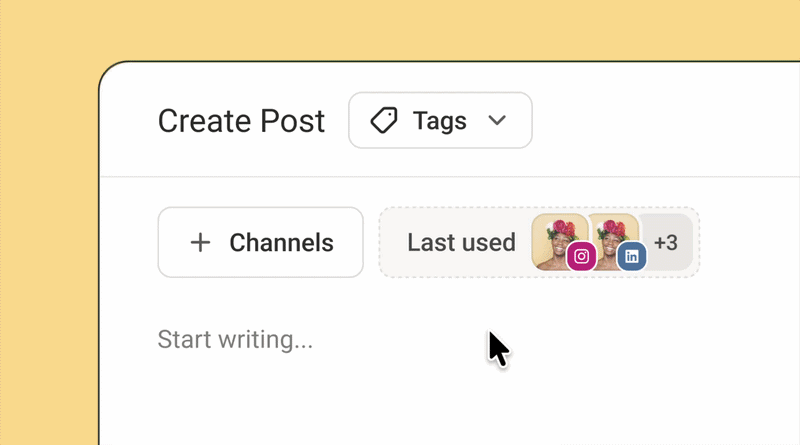
Task: Click the plus icon before Channels
Action: (201, 242)
